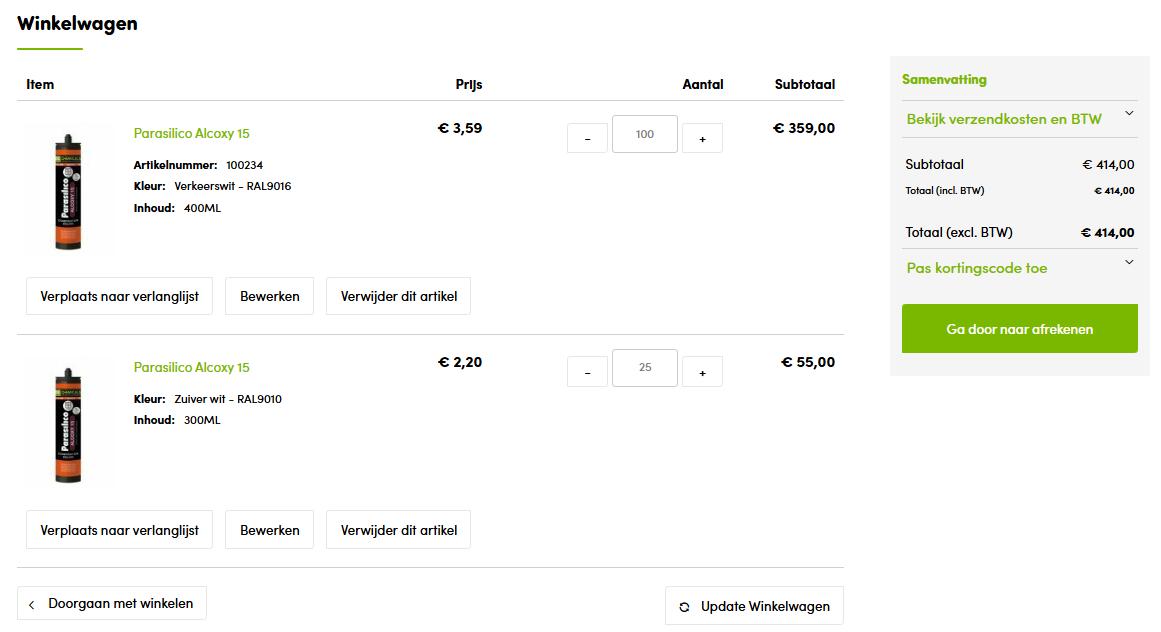
Task: Click the chevron next to verzendkosten en BTW
Action: pyautogui.click(x=1129, y=113)
